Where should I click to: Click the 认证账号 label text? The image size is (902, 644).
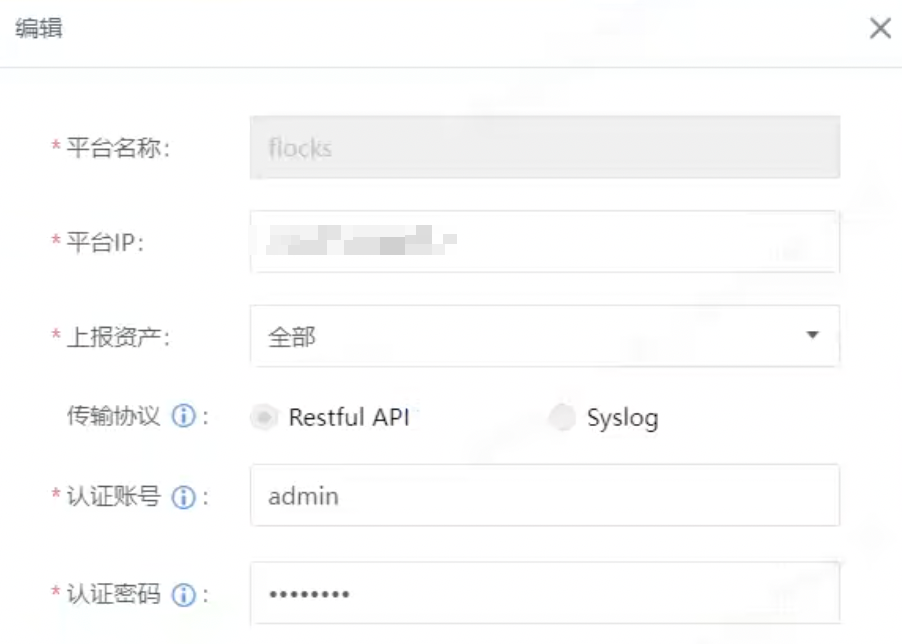coord(113,496)
